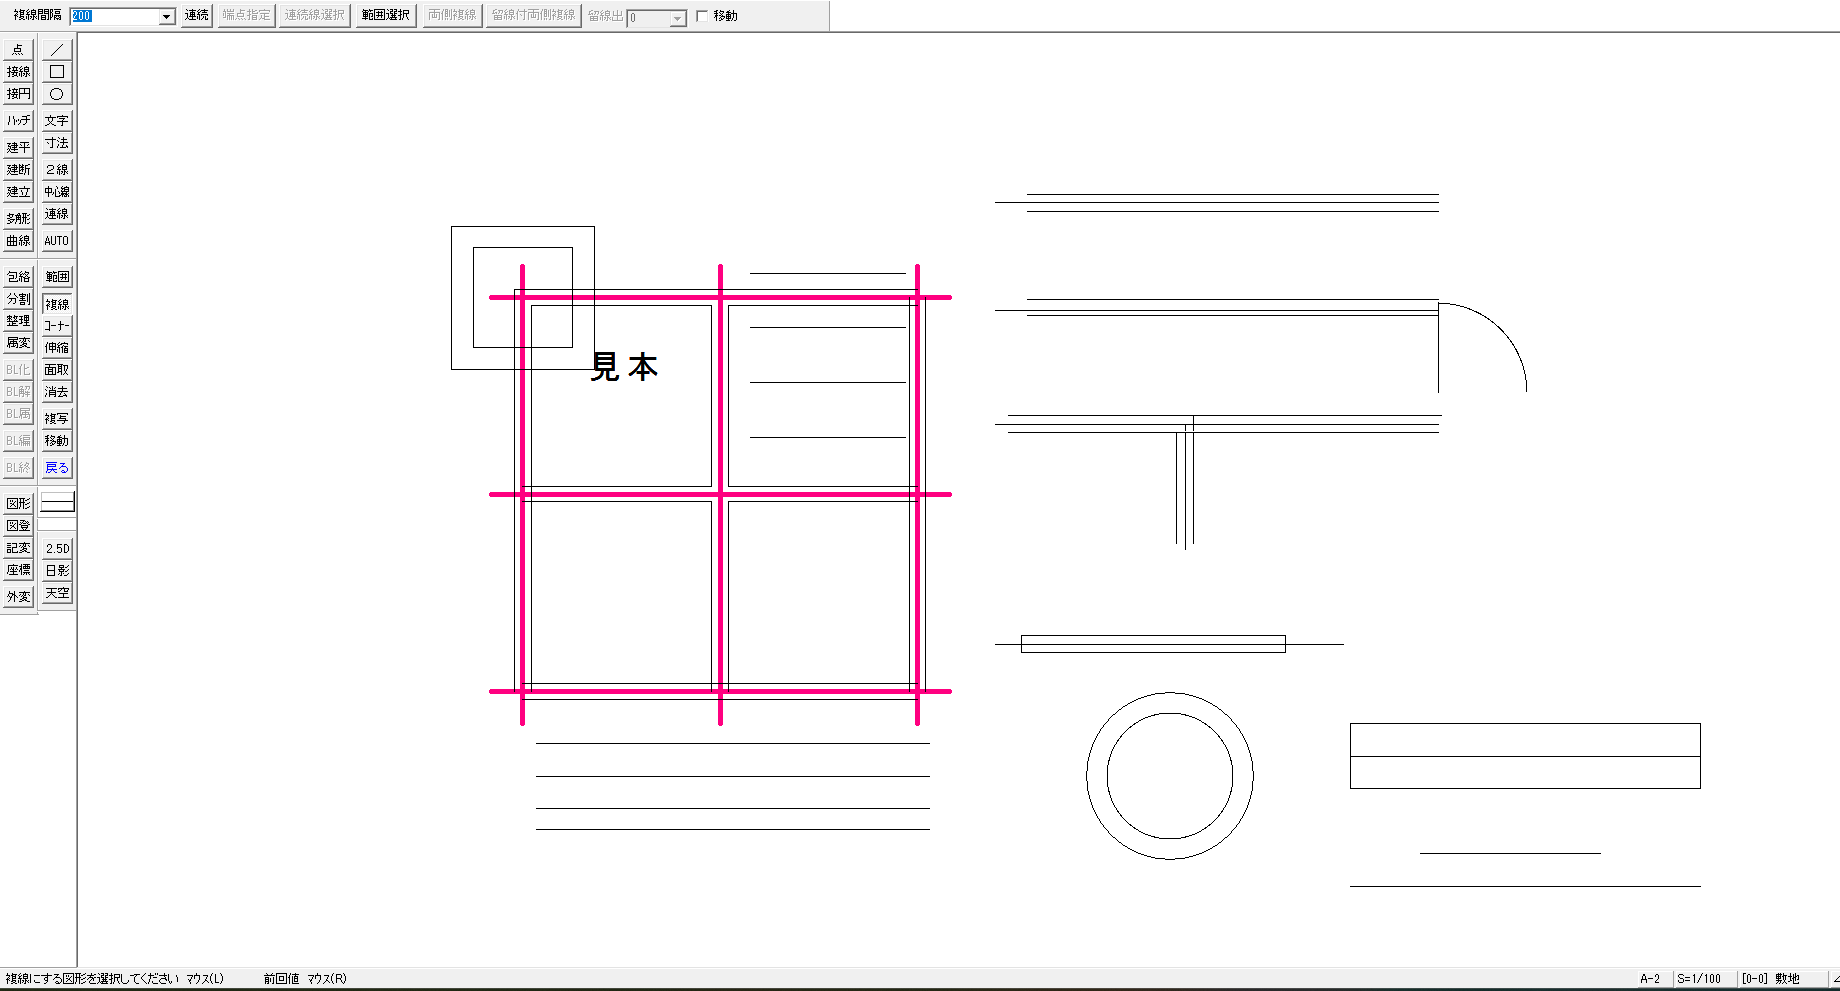Open the 図形 figure library tool
Screen dimensions: 1840x991
click(x=18, y=503)
